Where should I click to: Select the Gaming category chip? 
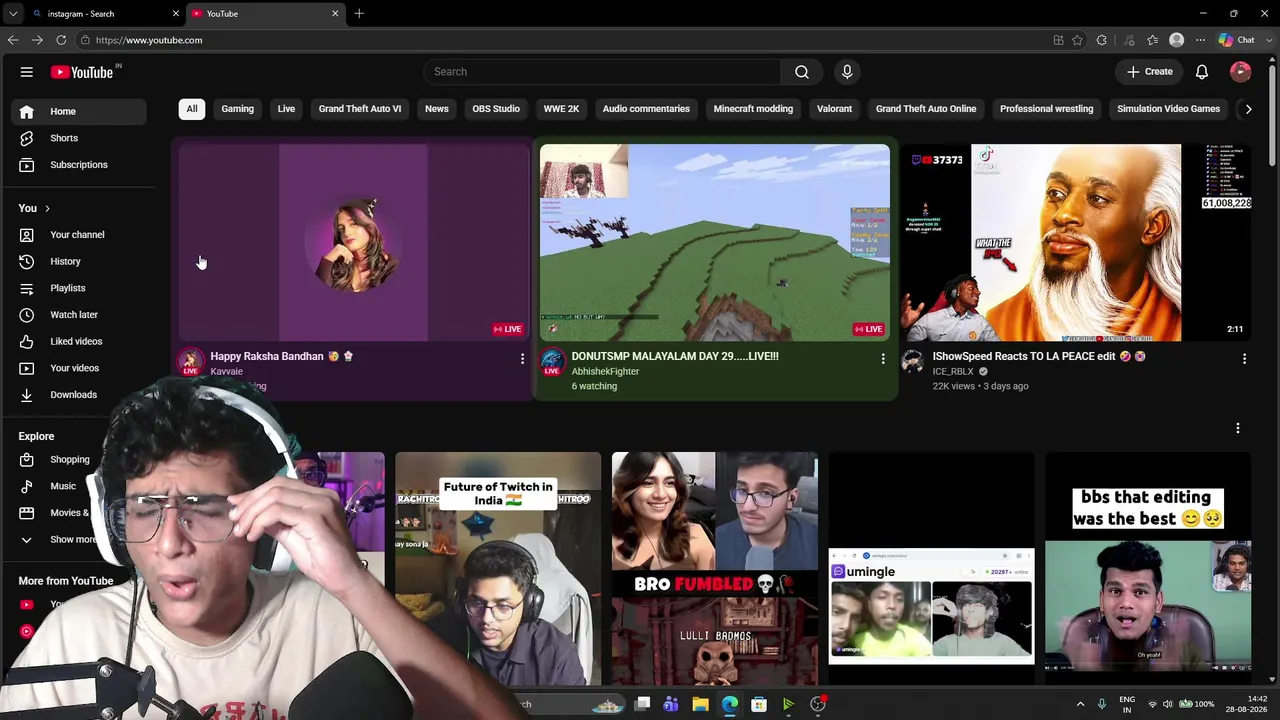[237, 109]
